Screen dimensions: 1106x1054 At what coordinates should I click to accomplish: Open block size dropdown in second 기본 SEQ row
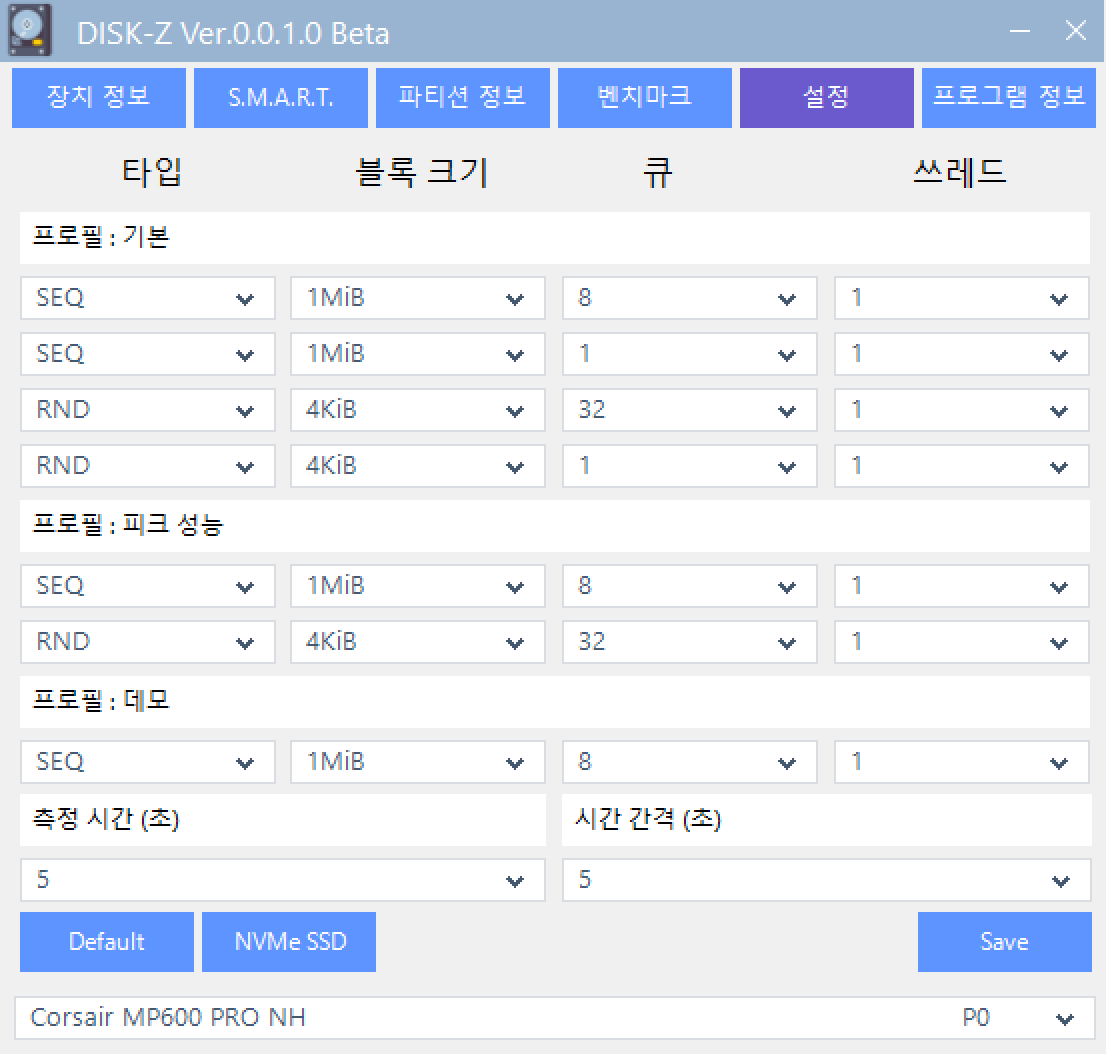[418, 353]
